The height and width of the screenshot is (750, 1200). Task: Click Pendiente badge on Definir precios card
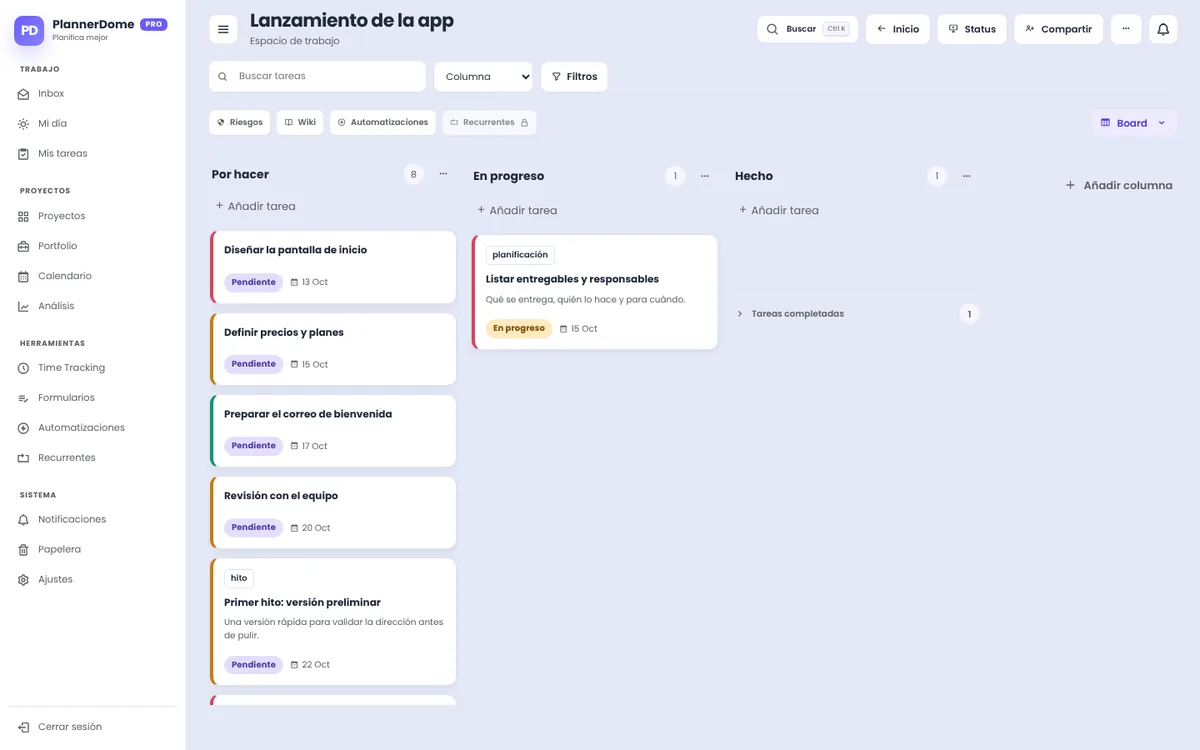tap(253, 364)
